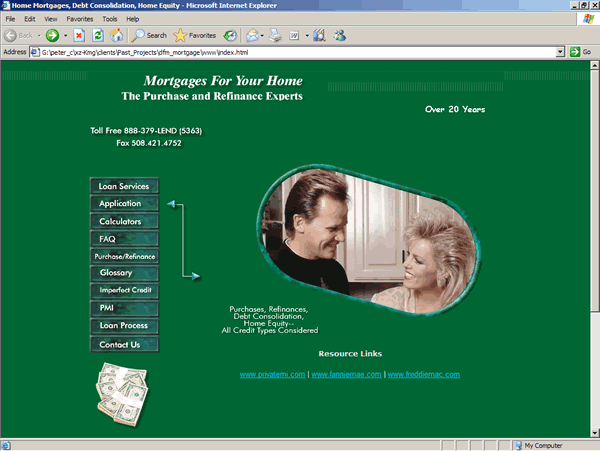Click the Fax 508.421.4752 text

tap(149, 143)
